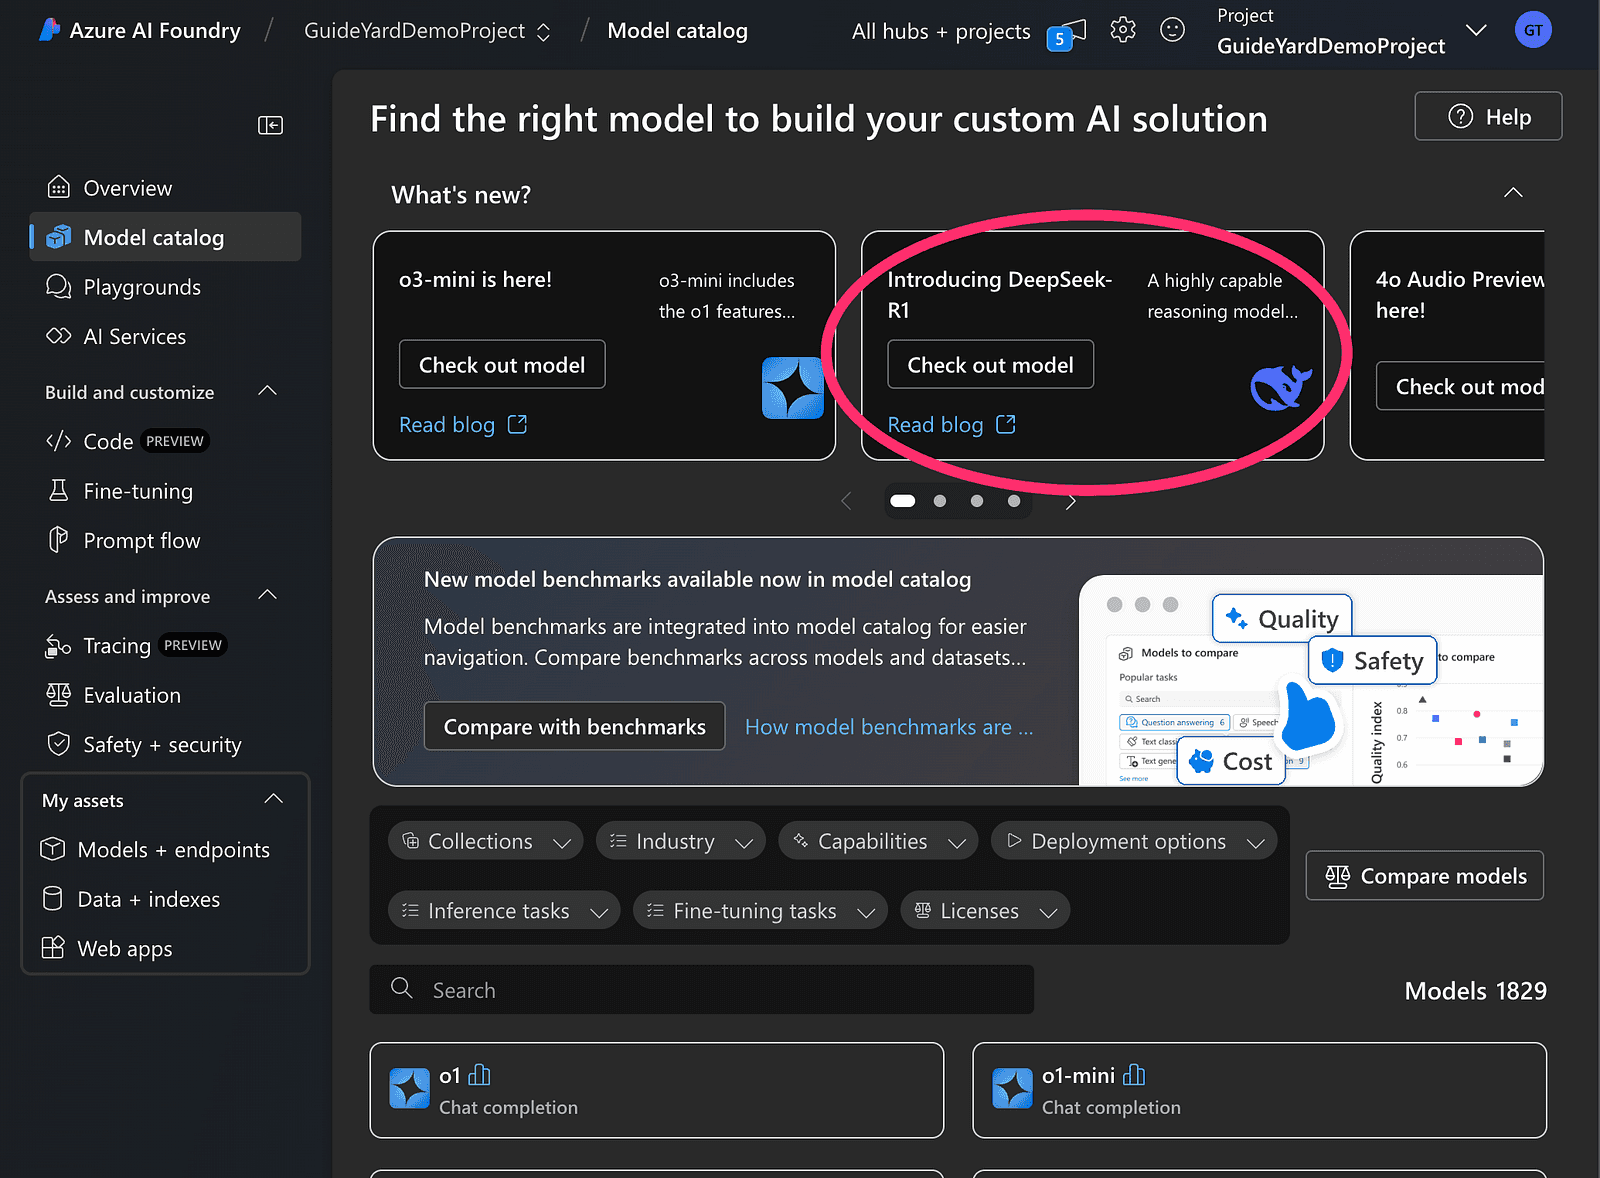Screen dimensions: 1600x1178
Task: Click the model Search input field
Action: 702,989
